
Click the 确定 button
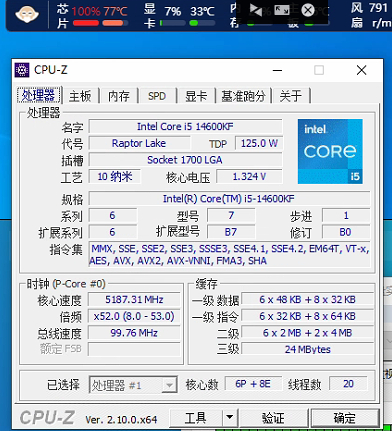click(345, 418)
